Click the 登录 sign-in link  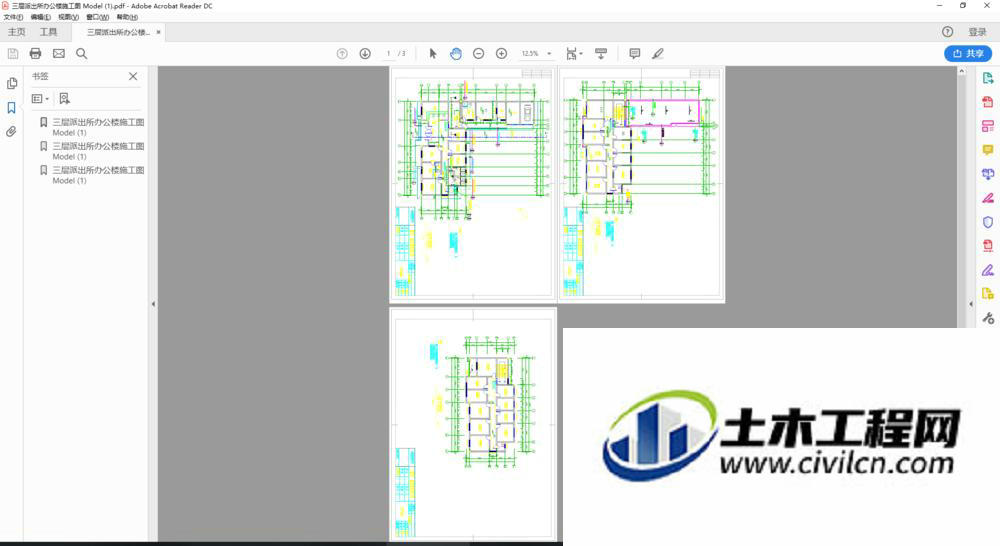tap(977, 32)
